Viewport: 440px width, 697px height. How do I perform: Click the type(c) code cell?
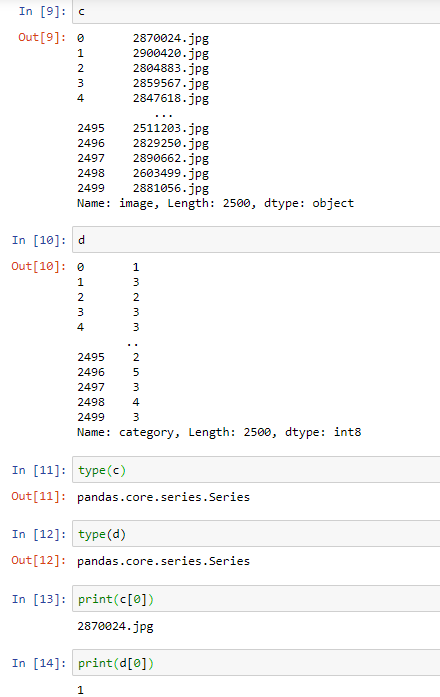coord(256,470)
